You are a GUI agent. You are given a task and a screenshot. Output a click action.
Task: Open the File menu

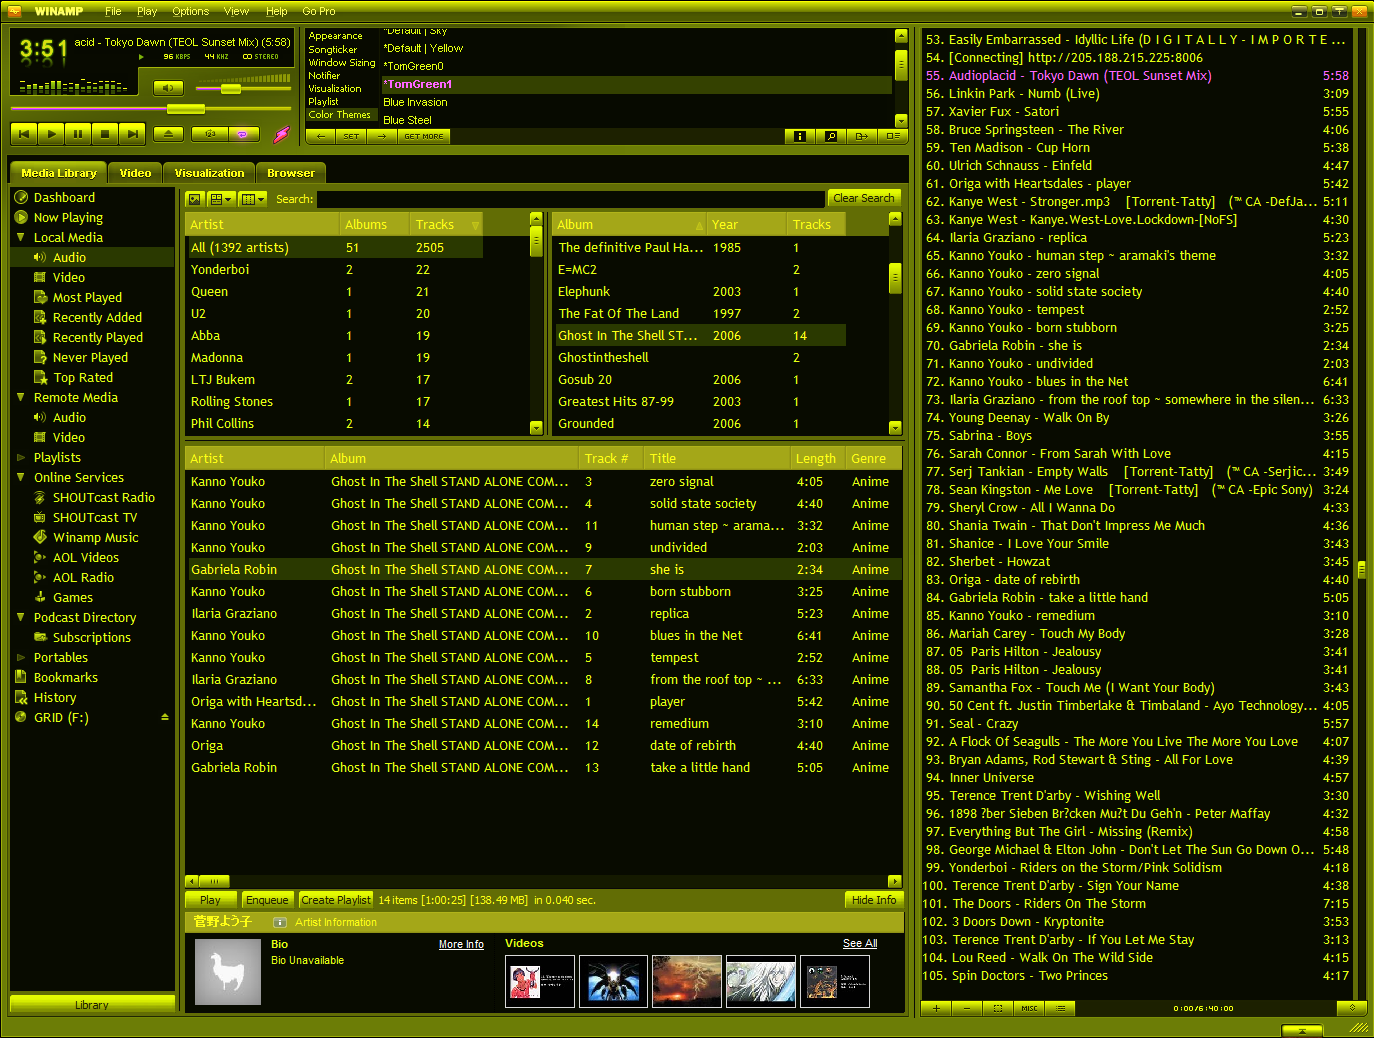click(113, 11)
